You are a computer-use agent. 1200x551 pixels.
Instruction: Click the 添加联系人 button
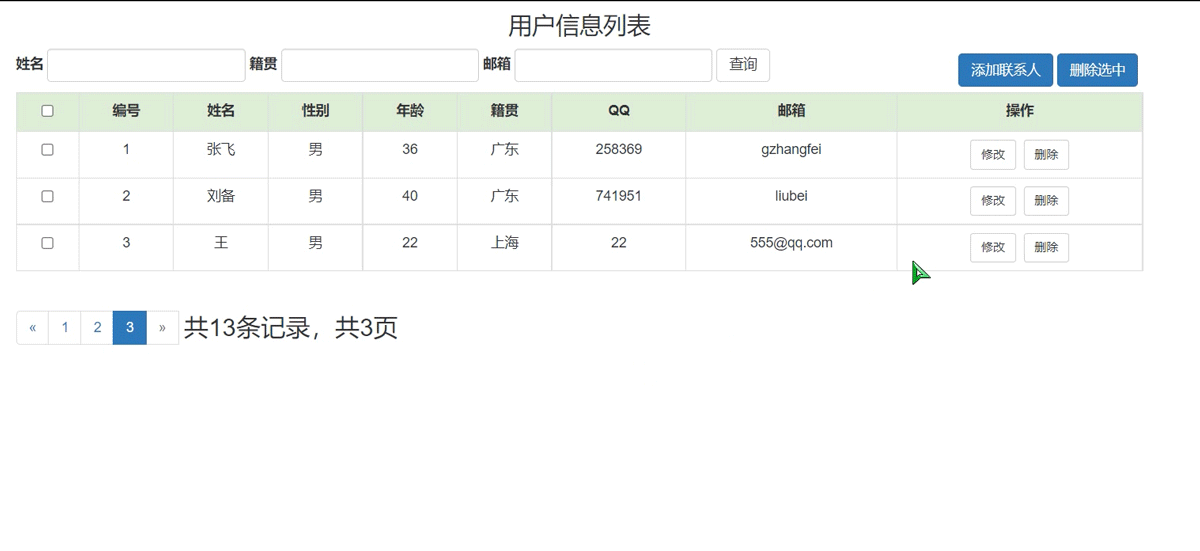coord(1005,70)
